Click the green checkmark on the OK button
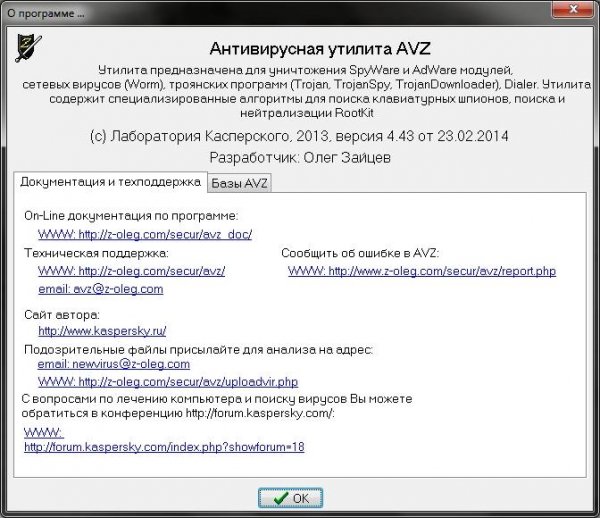 (281, 498)
